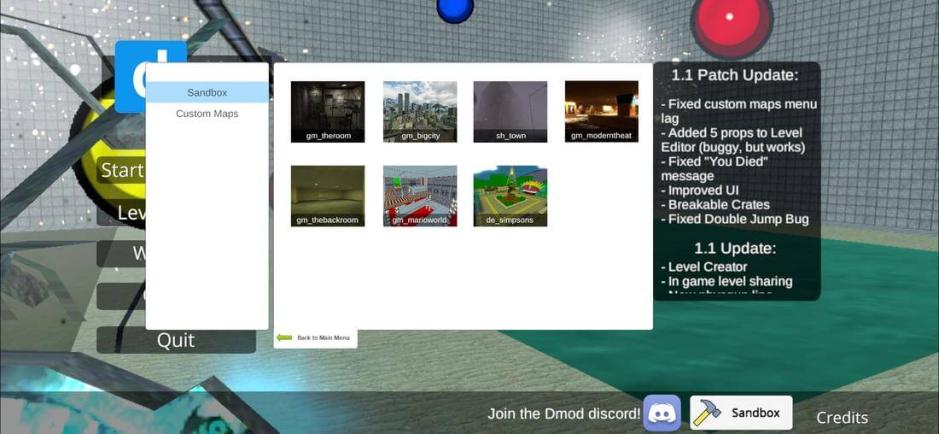Load the gm_thebackroom map

point(328,196)
